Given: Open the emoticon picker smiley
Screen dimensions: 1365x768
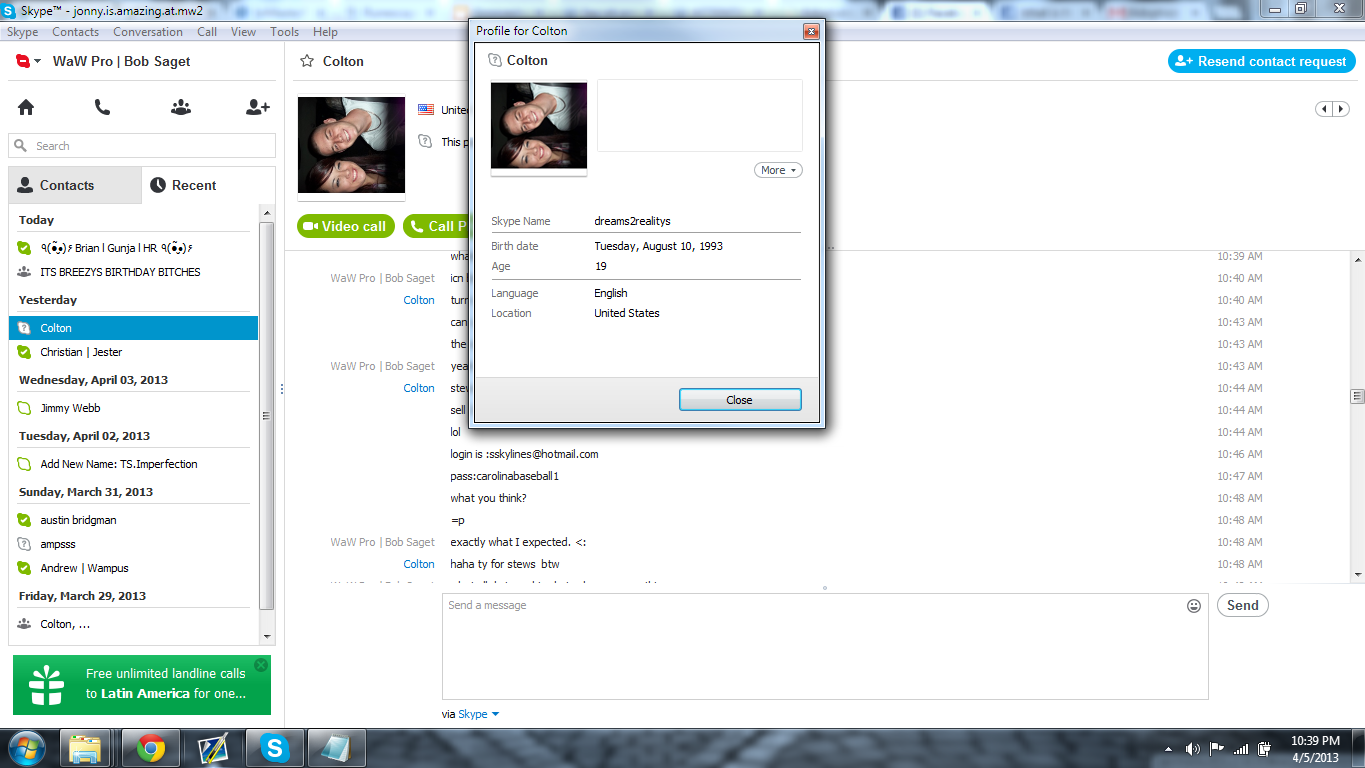Looking at the screenshot, I should [1193, 606].
